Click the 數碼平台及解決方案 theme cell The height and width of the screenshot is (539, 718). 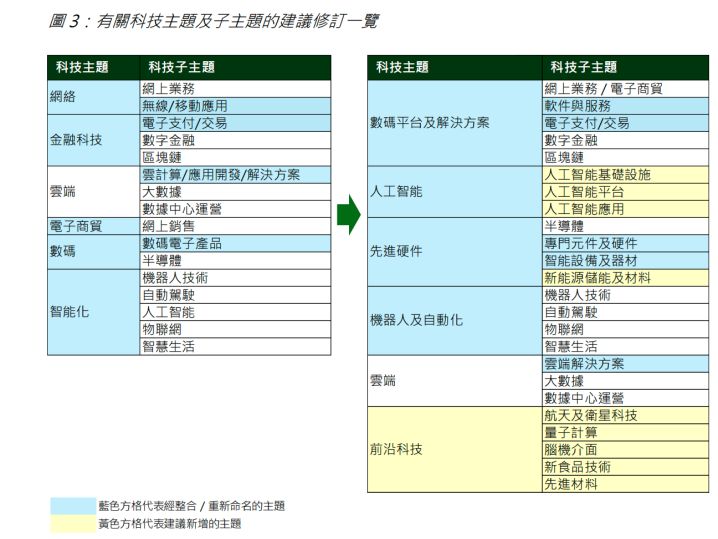(x=455, y=123)
